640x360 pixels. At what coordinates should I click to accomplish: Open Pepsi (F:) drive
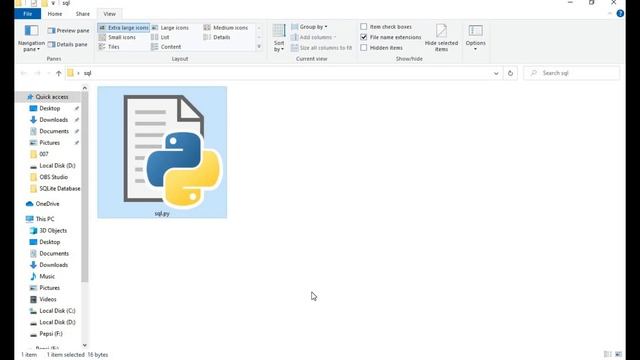pyautogui.click(x=51, y=333)
